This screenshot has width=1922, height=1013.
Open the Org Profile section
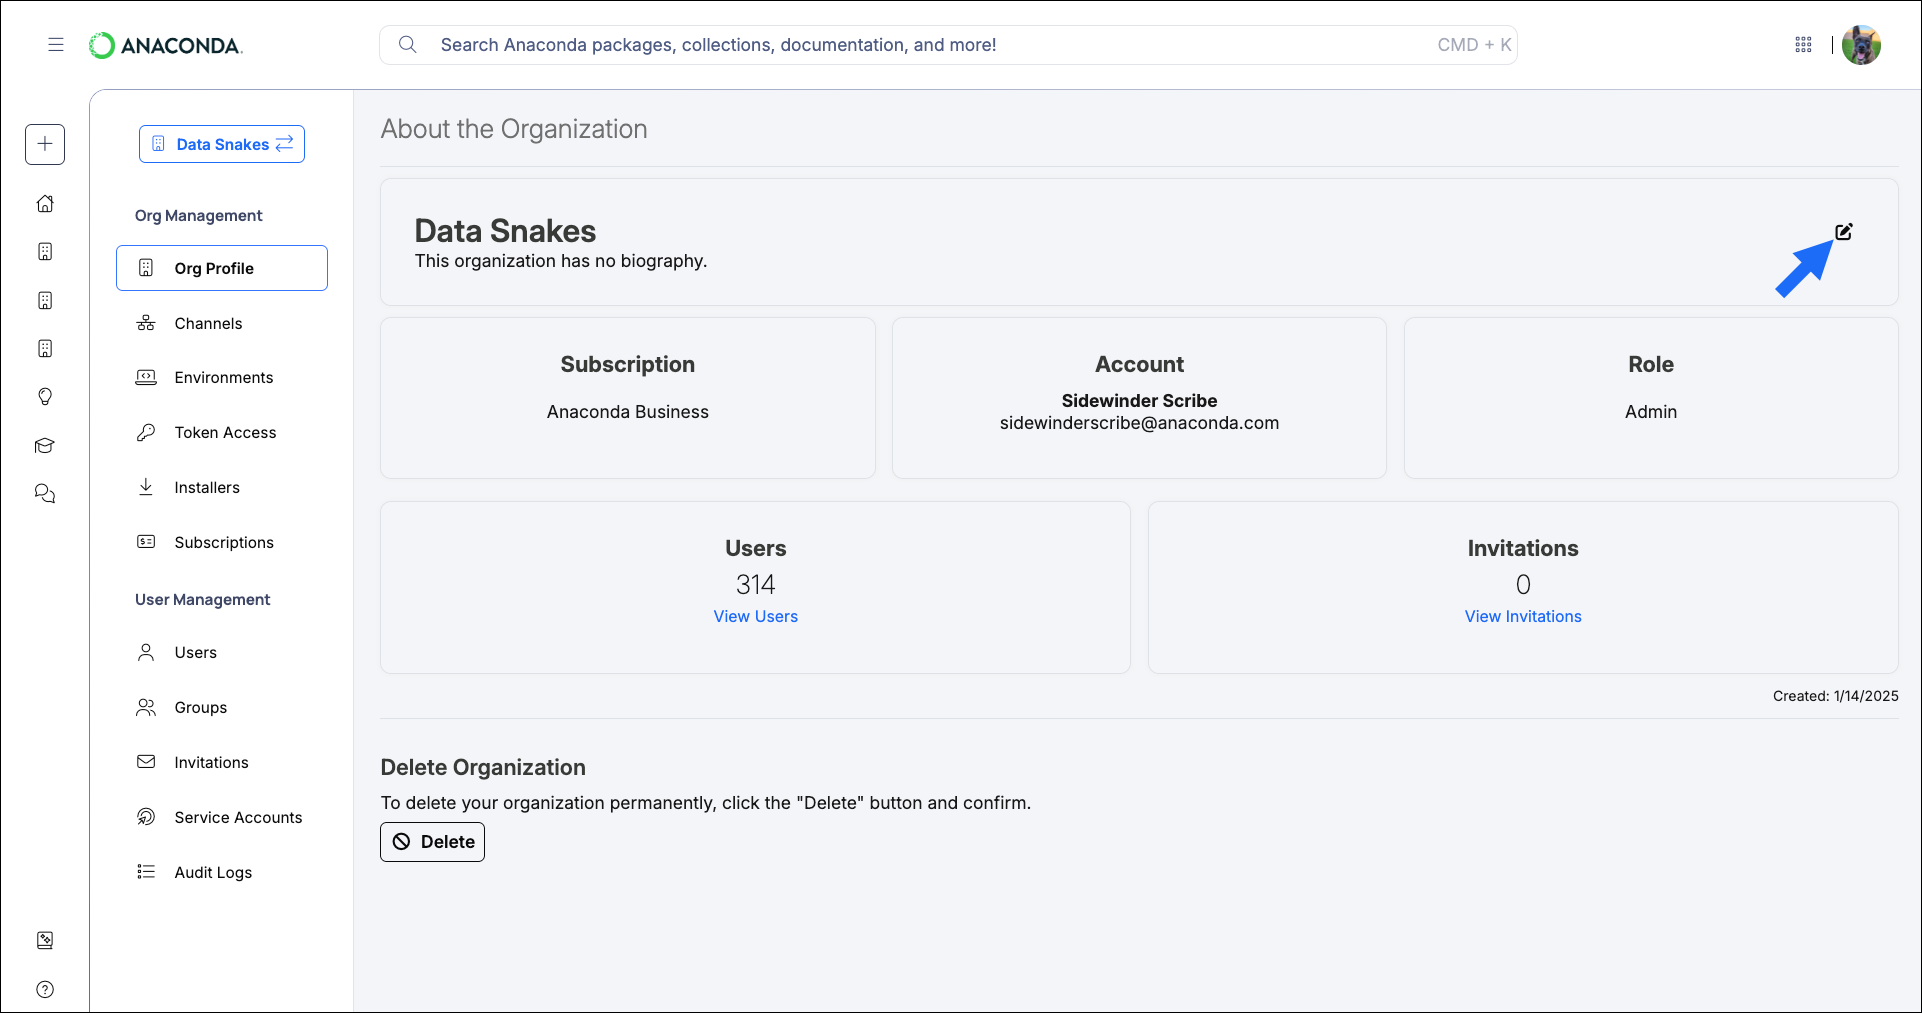tap(213, 268)
